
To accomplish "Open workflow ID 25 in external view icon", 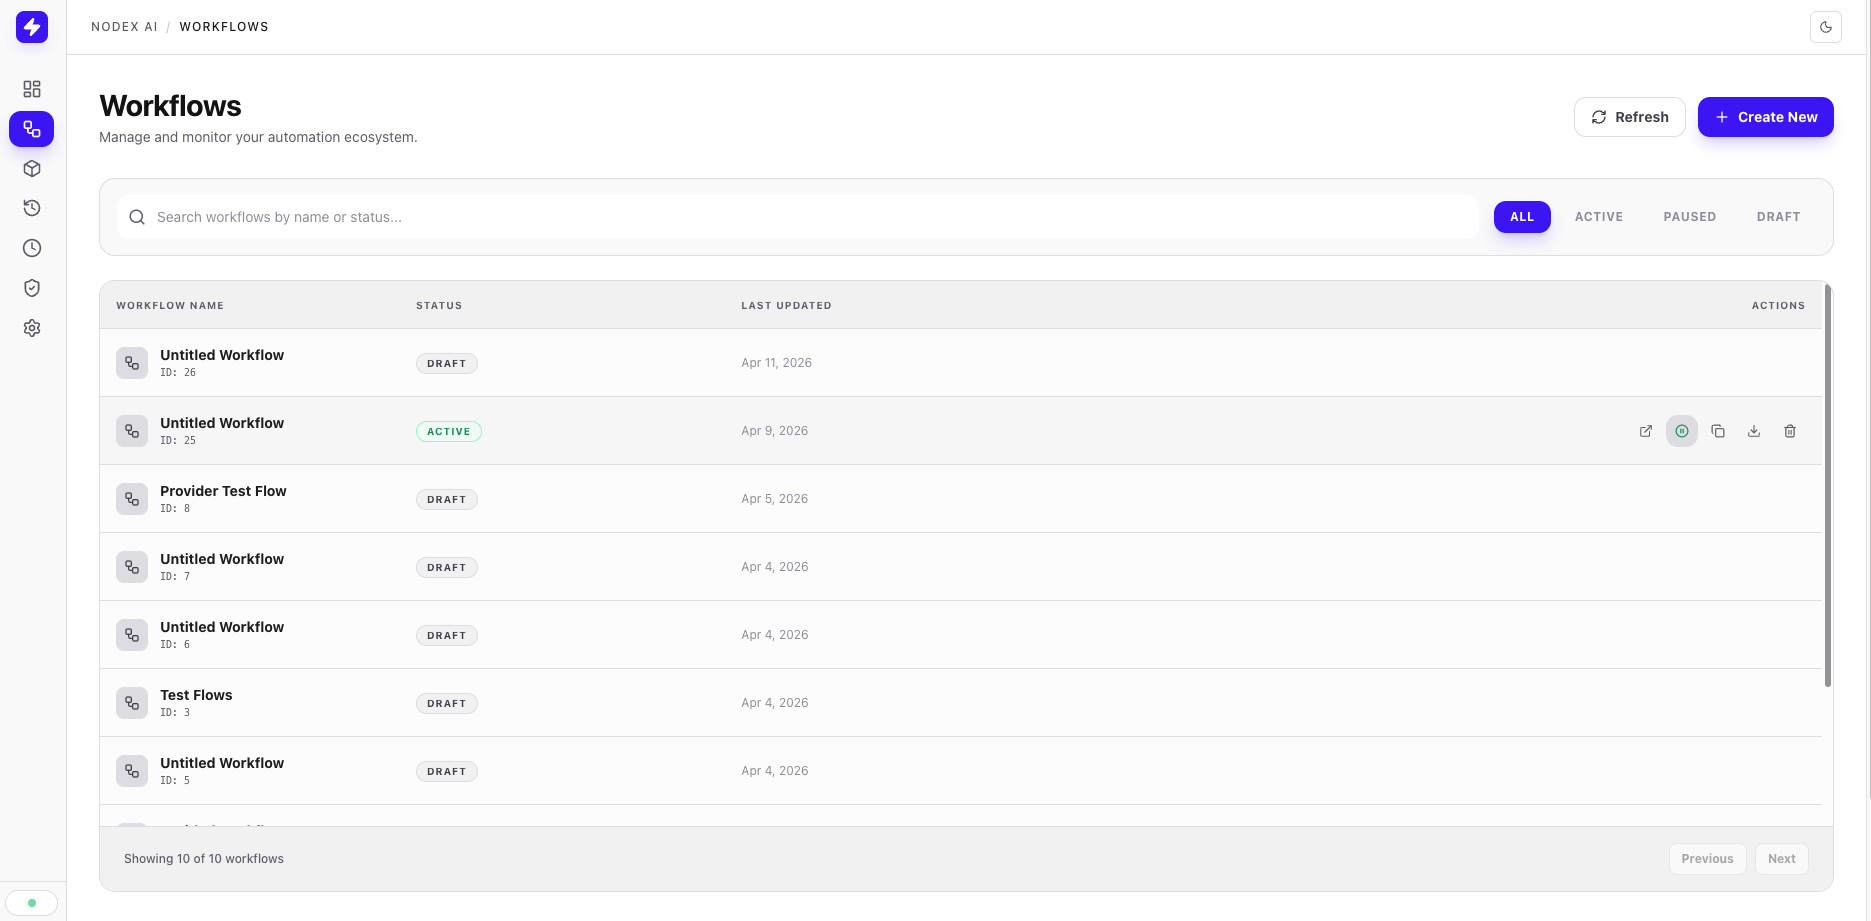I will coord(1646,431).
